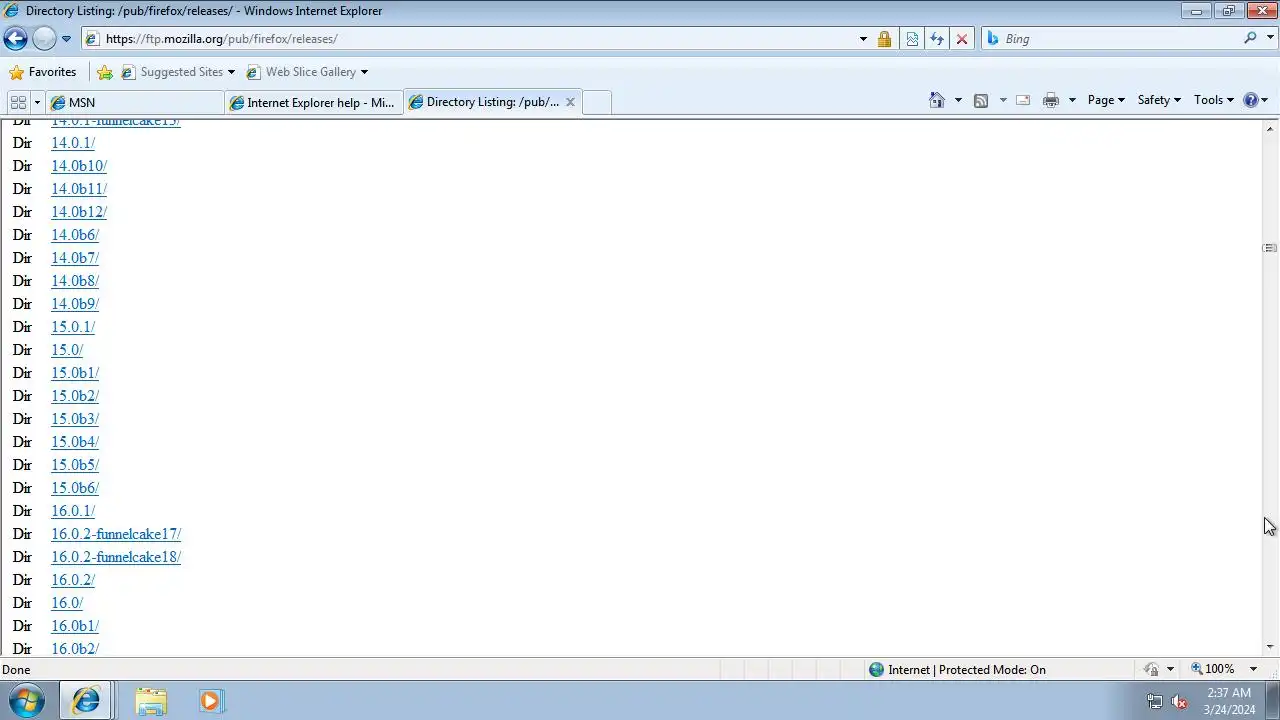Click the Back navigation button

point(15,39)
